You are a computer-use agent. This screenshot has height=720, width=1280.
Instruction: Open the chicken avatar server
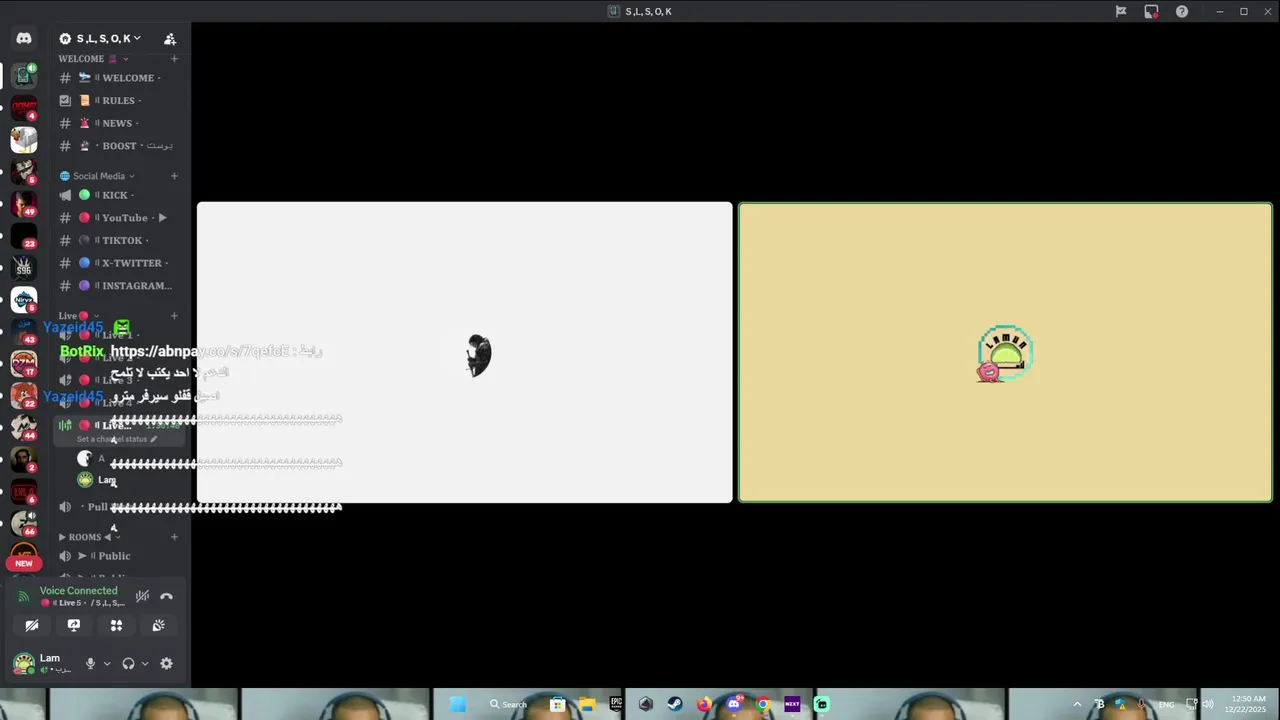24,139
